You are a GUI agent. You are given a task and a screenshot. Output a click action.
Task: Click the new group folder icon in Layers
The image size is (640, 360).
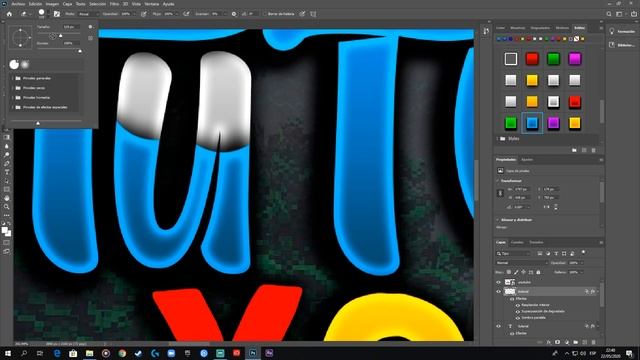[x=576, y=342]
